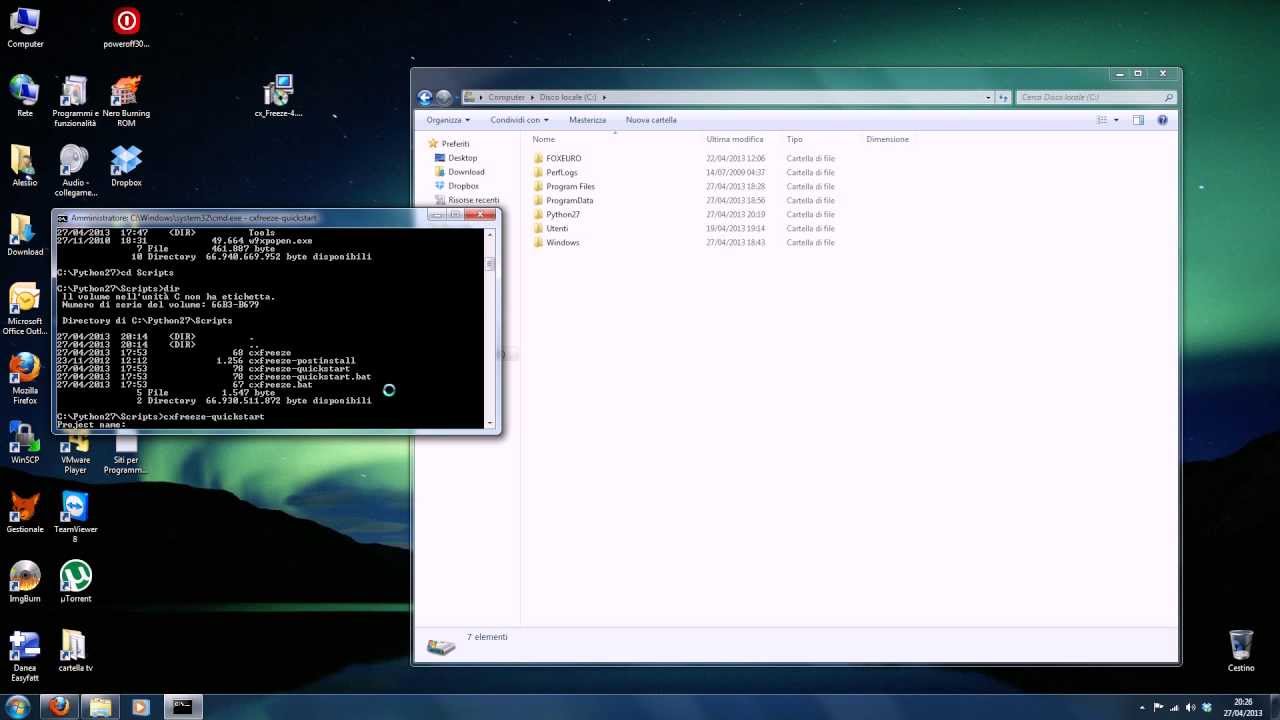Toggle the preview pane button
This screenshot has width=1280, height=720.
[1138, 120]
